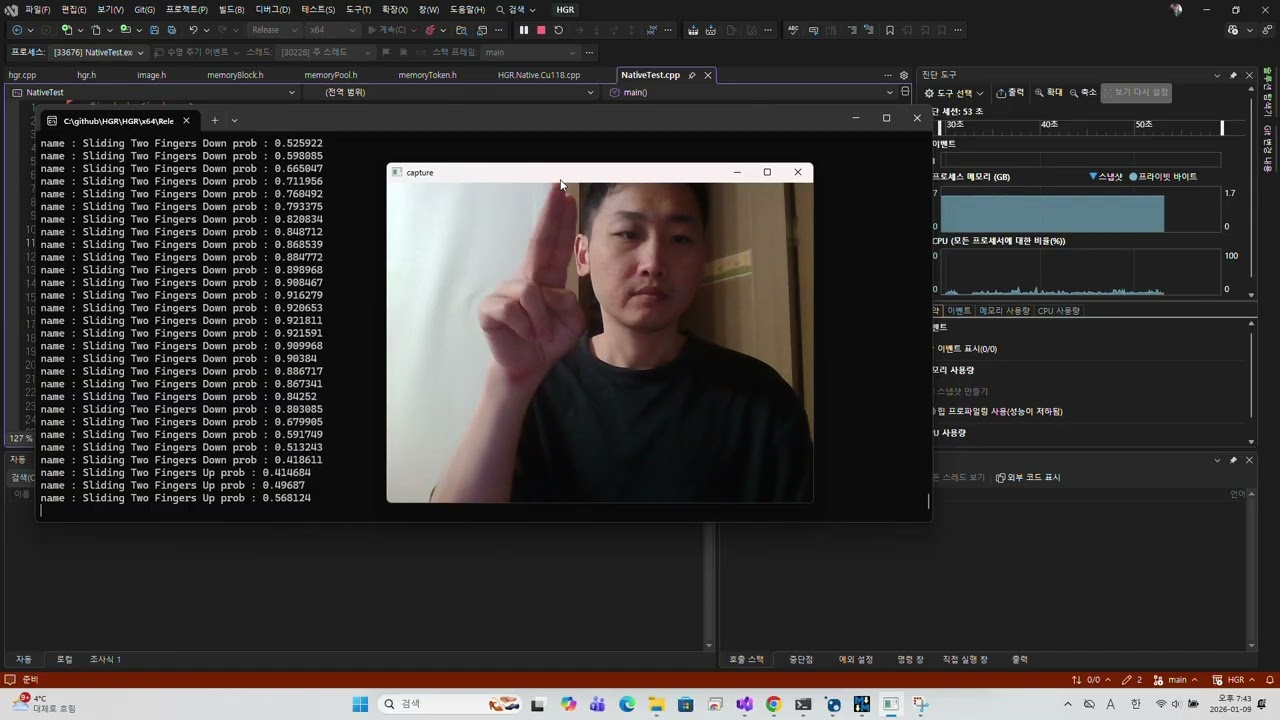This screenshot has width=1280, height=720.
Task: Switch to the 중단점 bottom tab
Action: click(801, 660)
